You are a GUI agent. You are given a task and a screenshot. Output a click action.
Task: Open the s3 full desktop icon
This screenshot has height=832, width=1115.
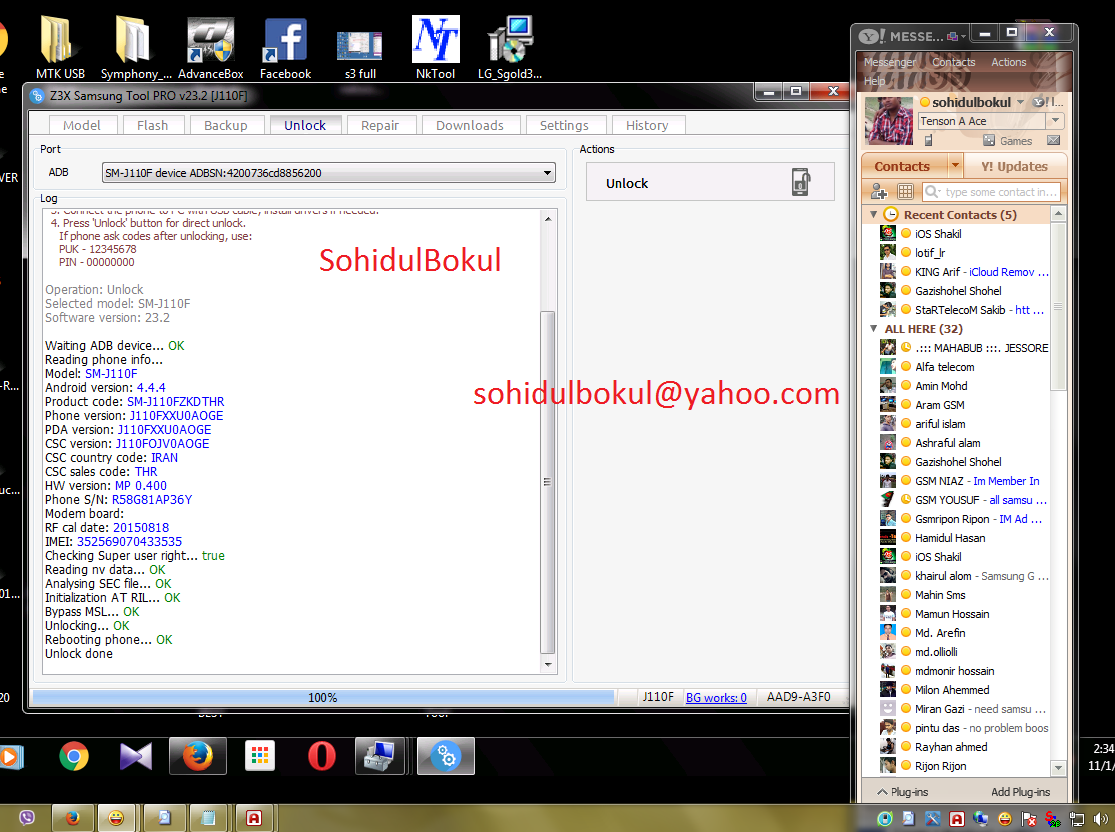point(360,55)
